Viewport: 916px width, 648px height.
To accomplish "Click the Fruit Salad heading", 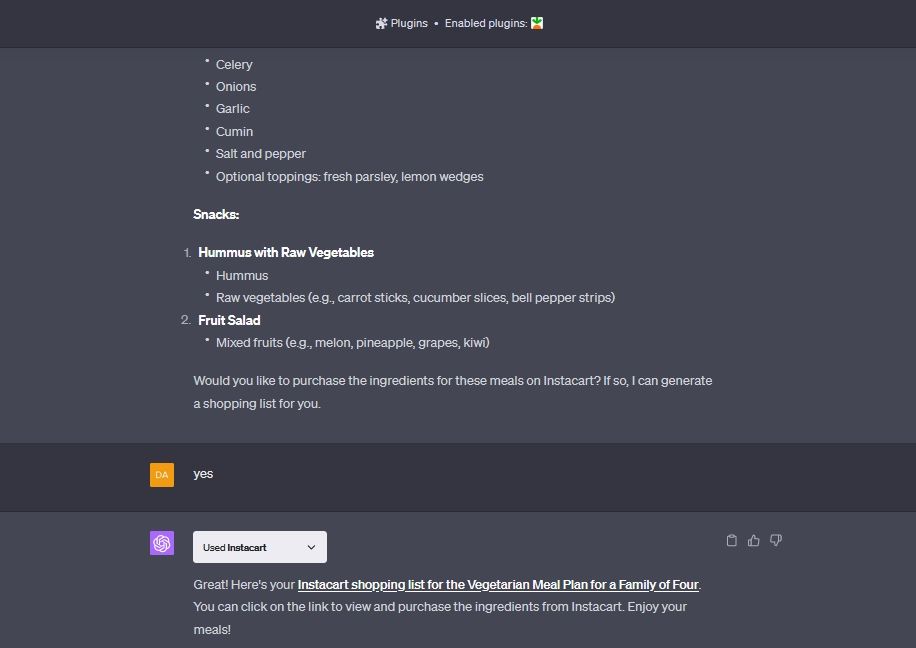I will [229, 320].
